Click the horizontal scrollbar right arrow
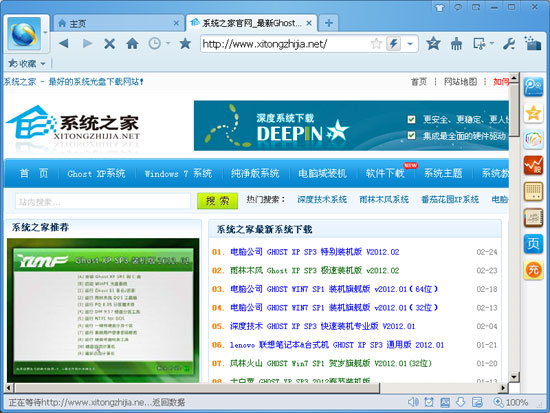550x413 pixels. coord(504,388)
